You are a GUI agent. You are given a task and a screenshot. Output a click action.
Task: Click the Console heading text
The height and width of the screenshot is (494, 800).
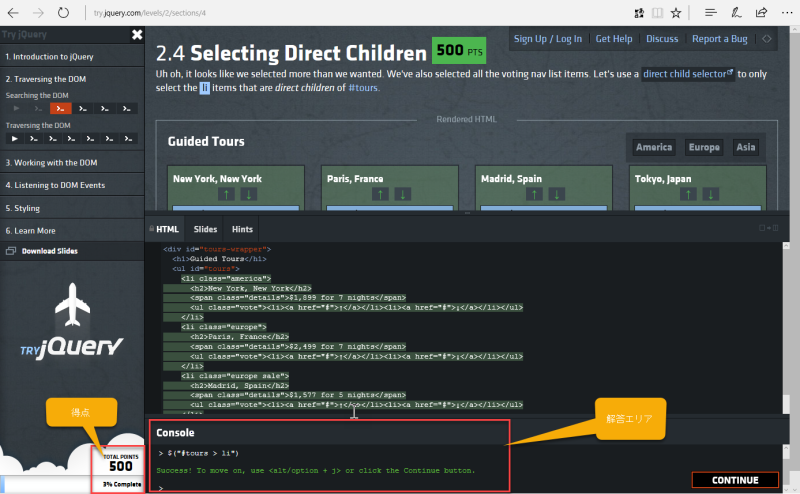pyautogui.click(x=175, y=433)
